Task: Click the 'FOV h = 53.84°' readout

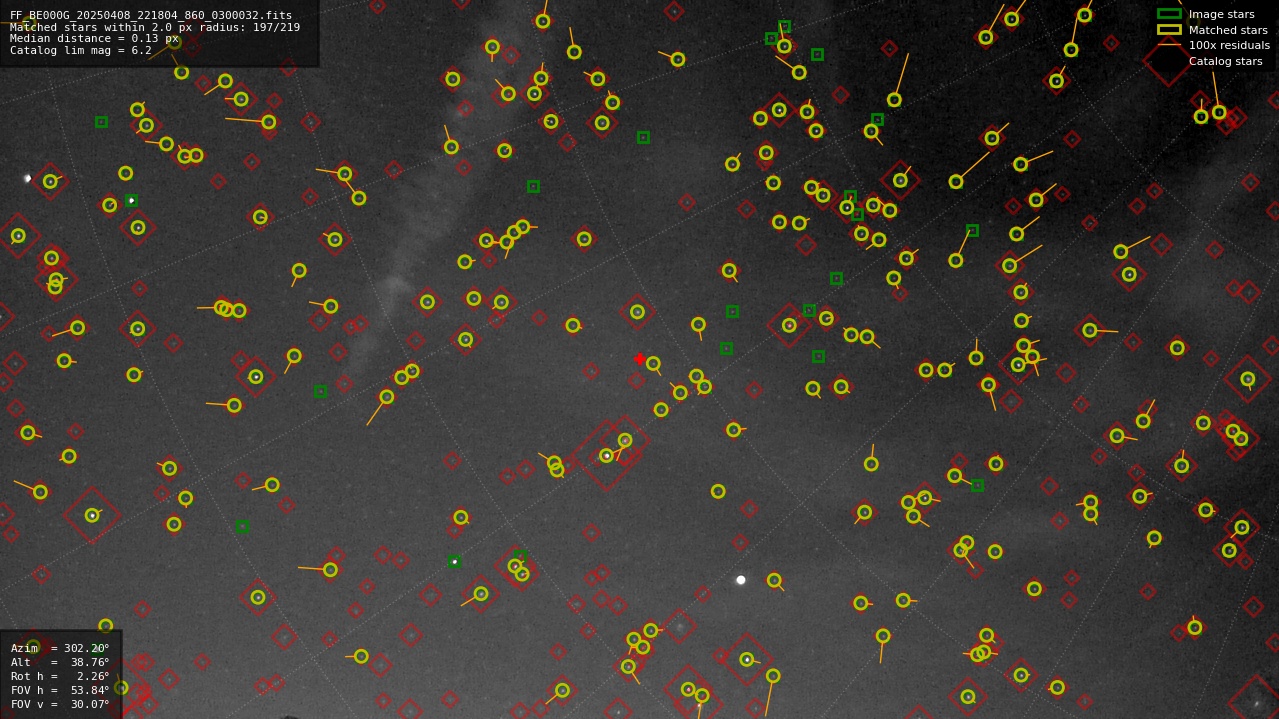Action: (60, 690)
